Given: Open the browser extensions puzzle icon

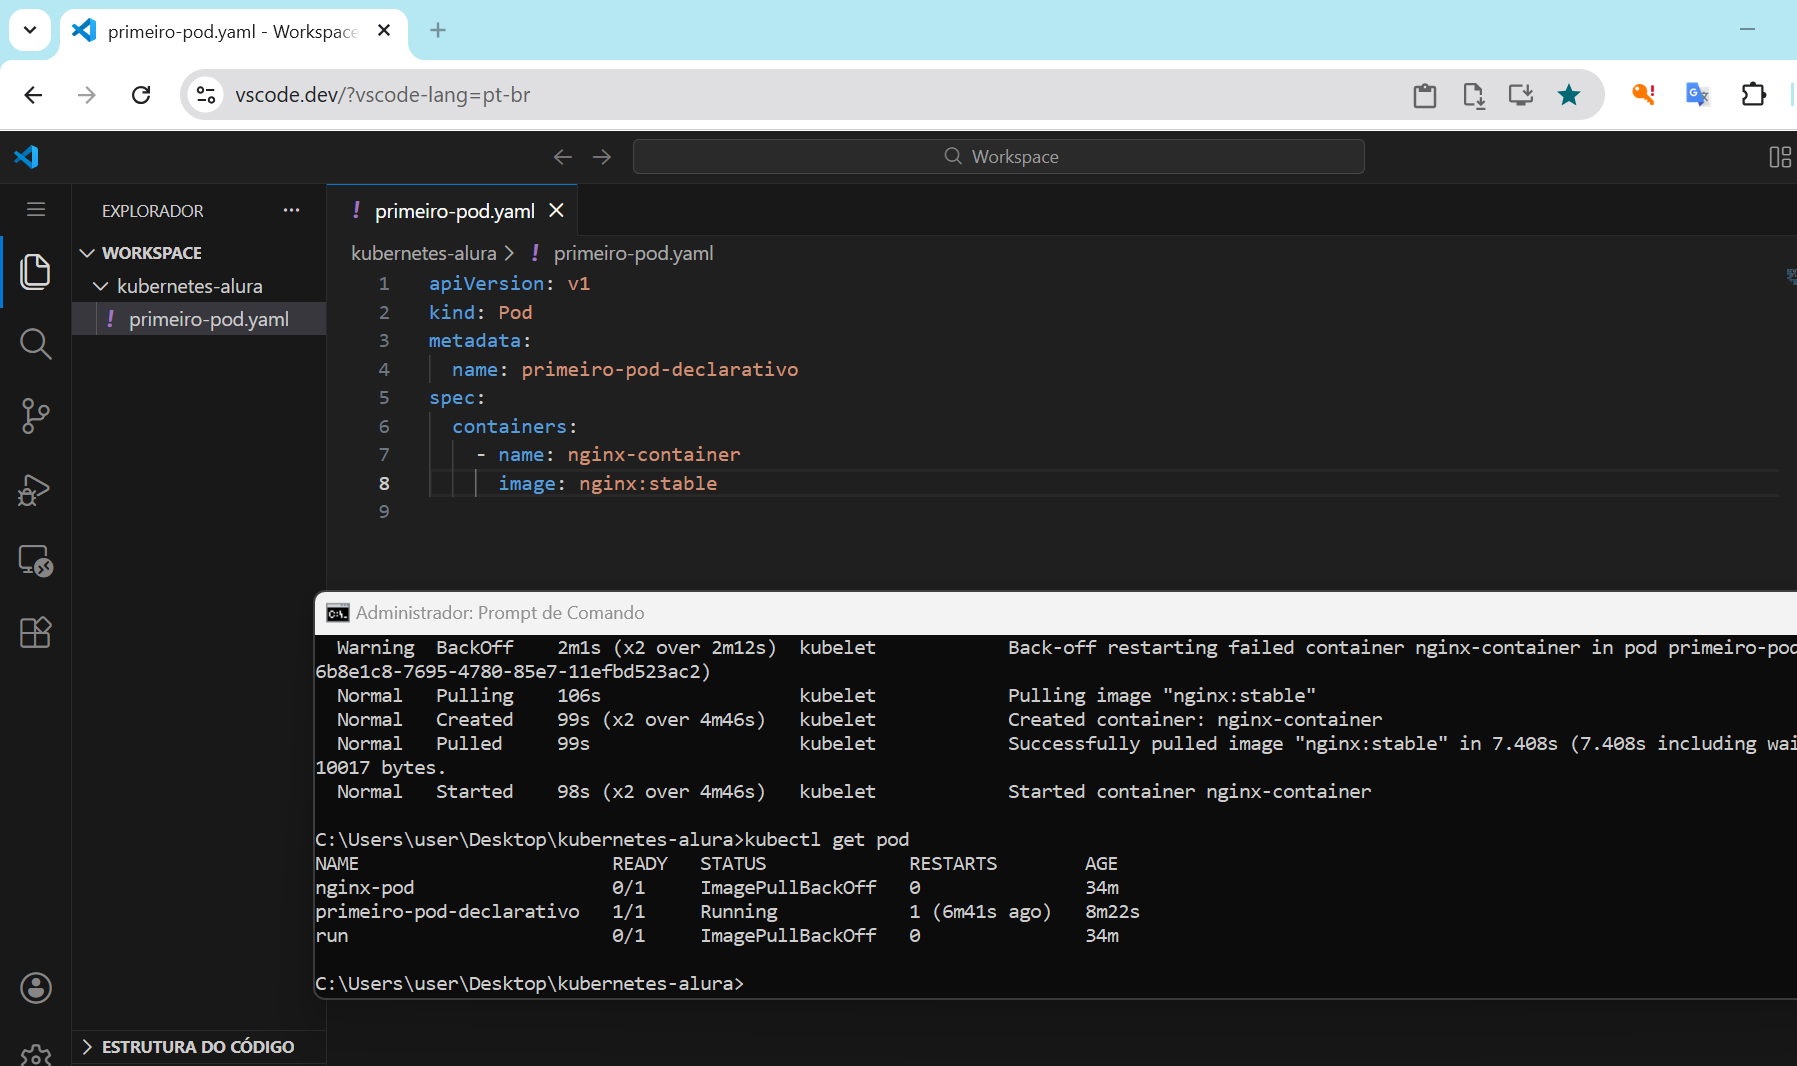Looking at the screenshot, I should (1753, 95).
